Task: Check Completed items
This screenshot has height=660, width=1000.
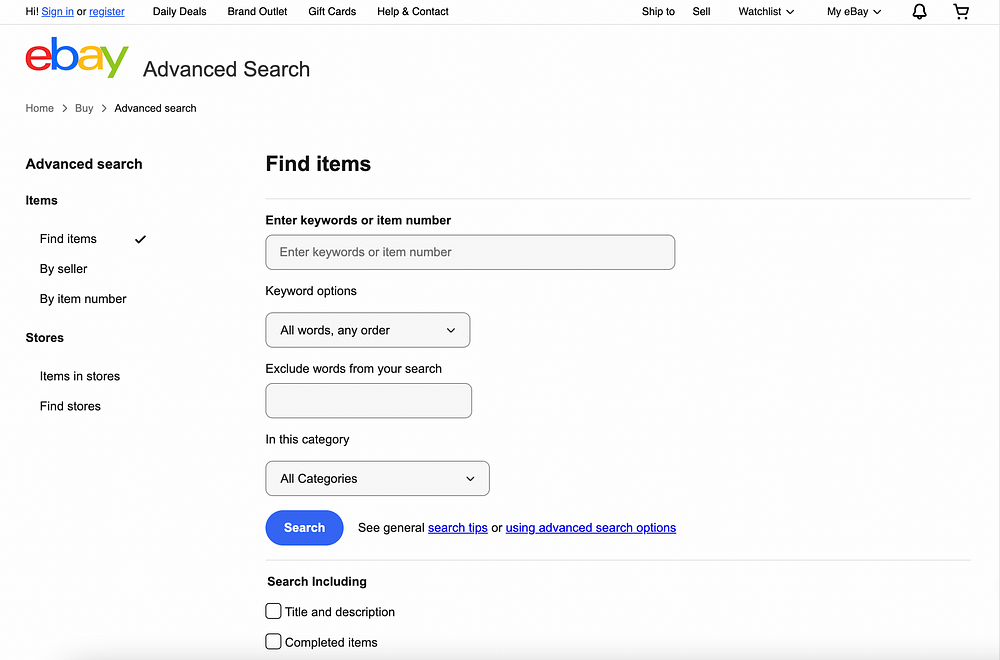Action: 273,641
